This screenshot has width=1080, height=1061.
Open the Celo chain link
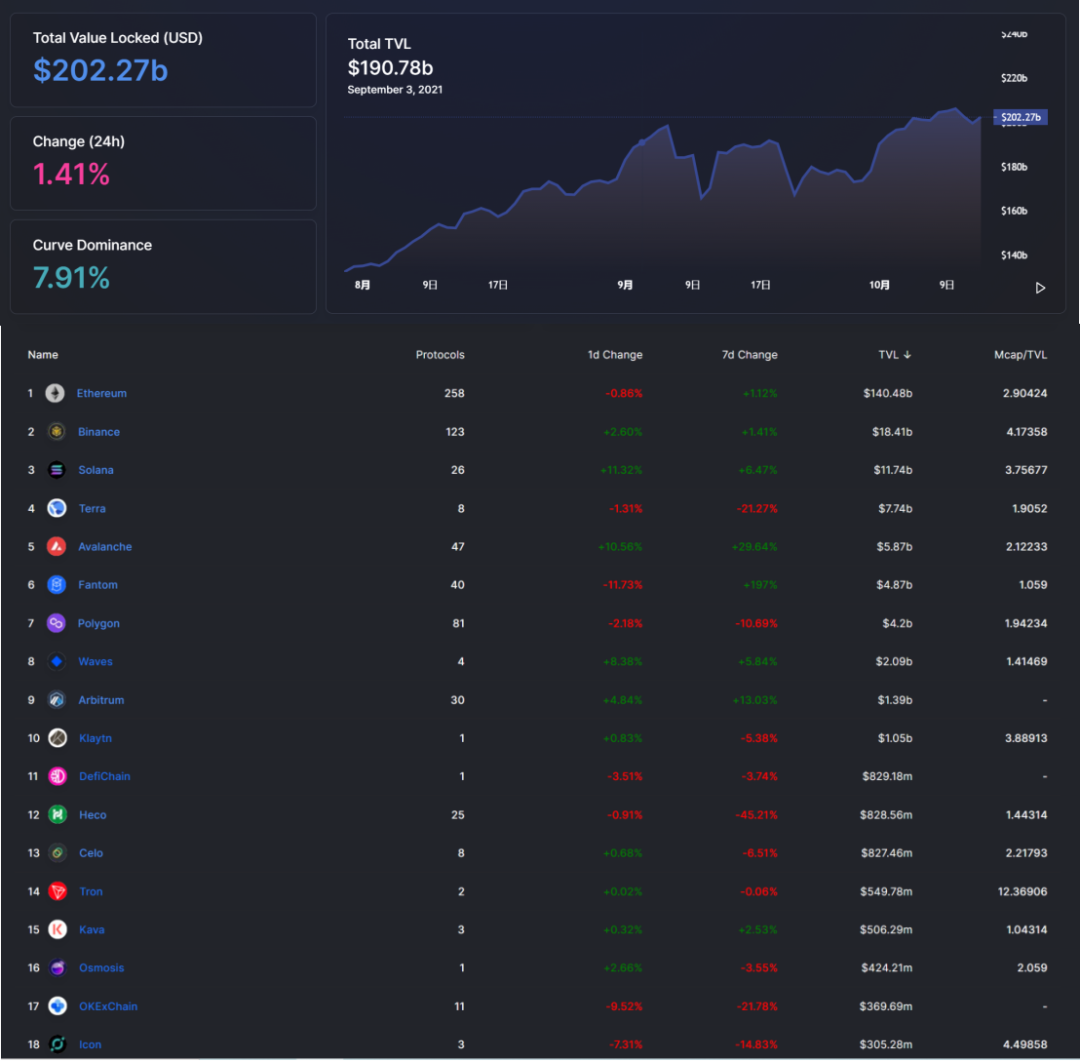coord(91,853)
